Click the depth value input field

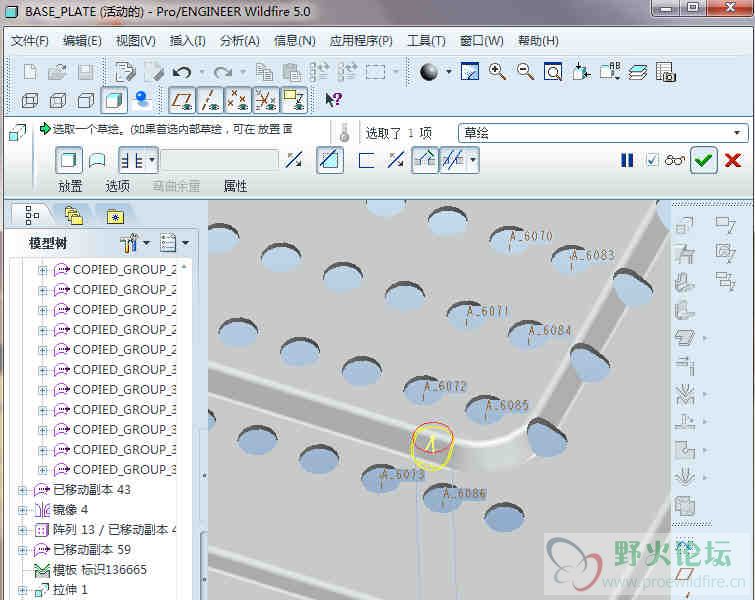coord(220,160)
